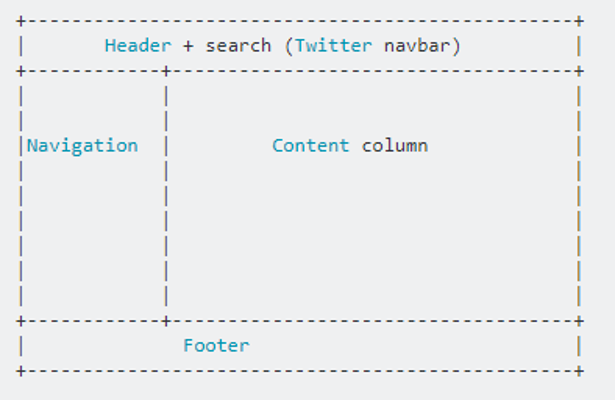Viewport: 615px width, 400px height.
Task: Click the junction plus where the divider meets the footer border
Action: click(x=166, y=321)
